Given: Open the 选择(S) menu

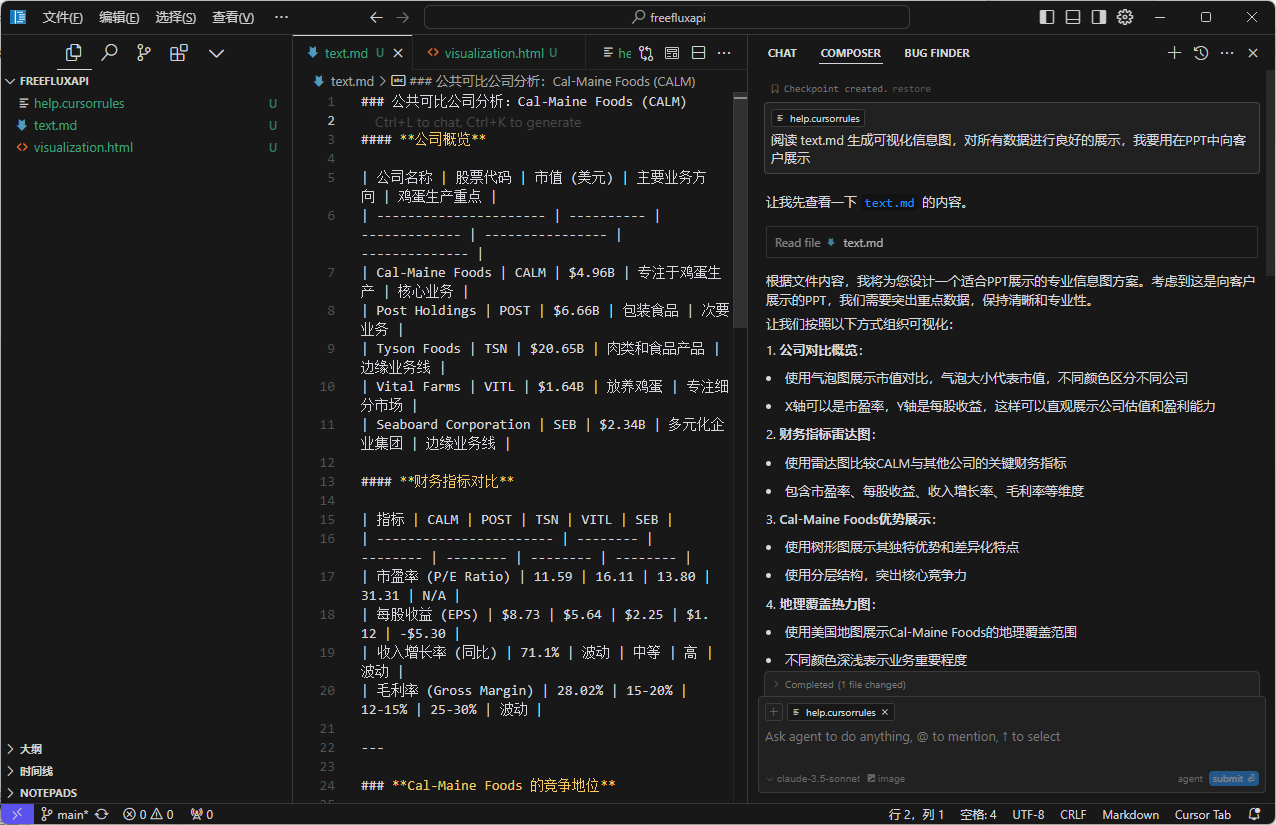Looking at the screenshot, I should pyautogui.click(x=176, y=17).
